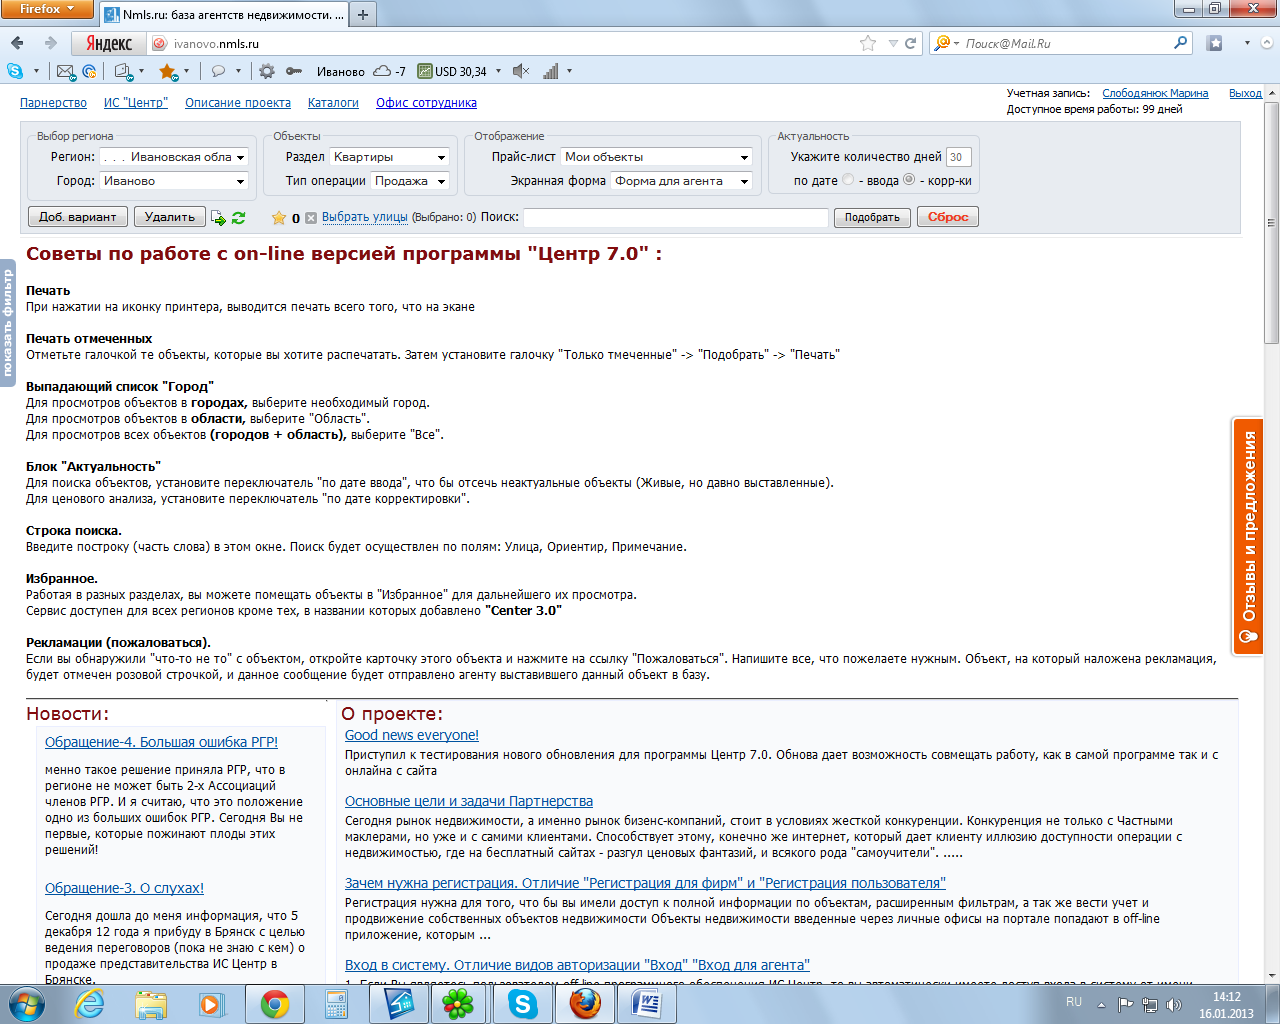Select the "по дате ввода" radio button
The height and width of the screenshot is (1024, 1280).
point(848,180)
